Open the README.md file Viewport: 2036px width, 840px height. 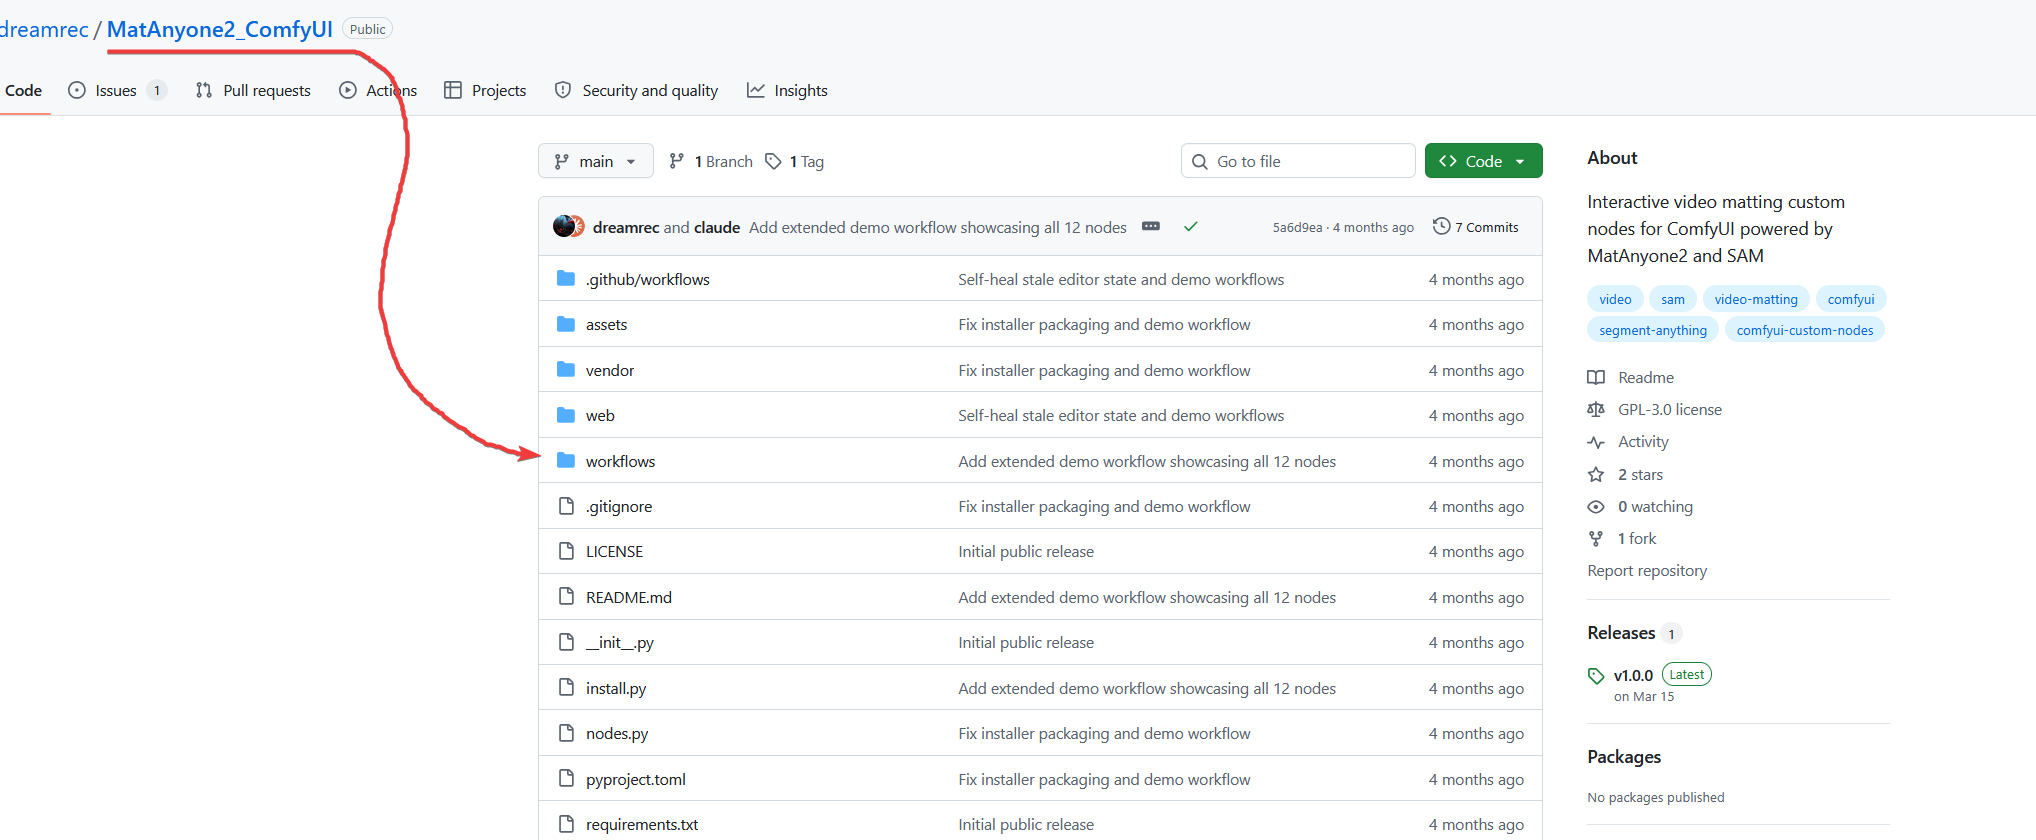coord(629,597)
